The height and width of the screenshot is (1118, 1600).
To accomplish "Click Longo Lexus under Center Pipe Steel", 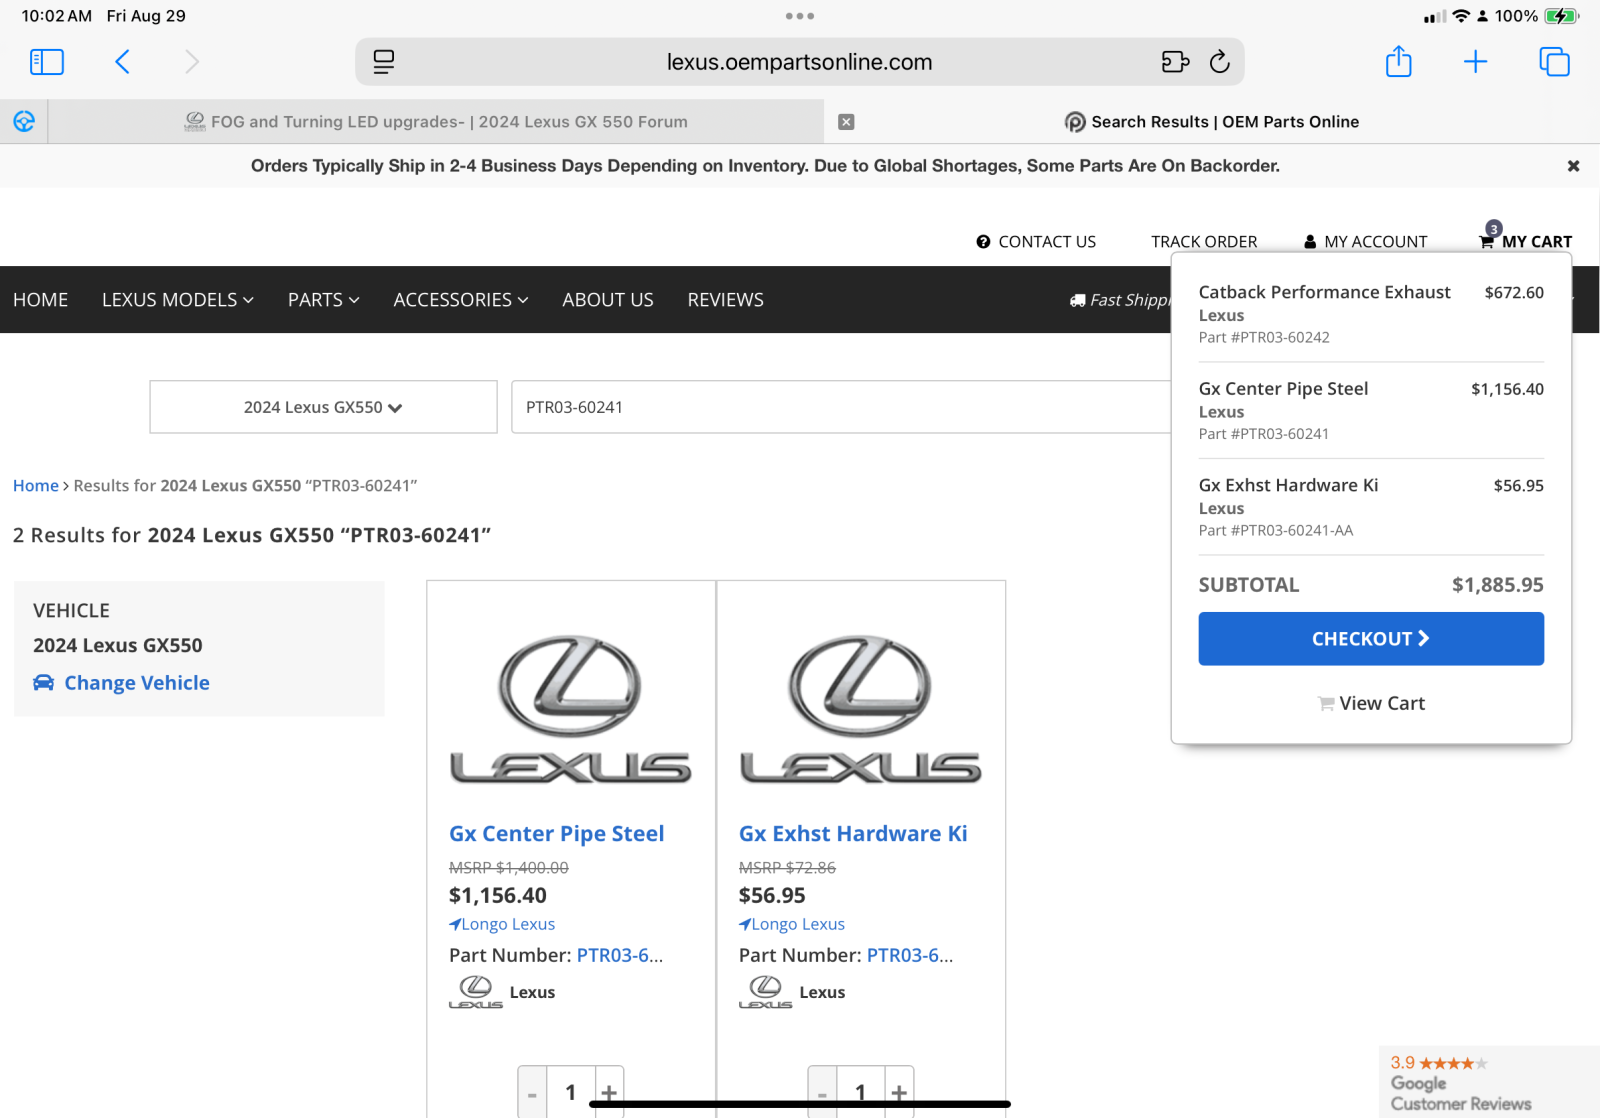I will pyautogui.click(x=502, y=924).
